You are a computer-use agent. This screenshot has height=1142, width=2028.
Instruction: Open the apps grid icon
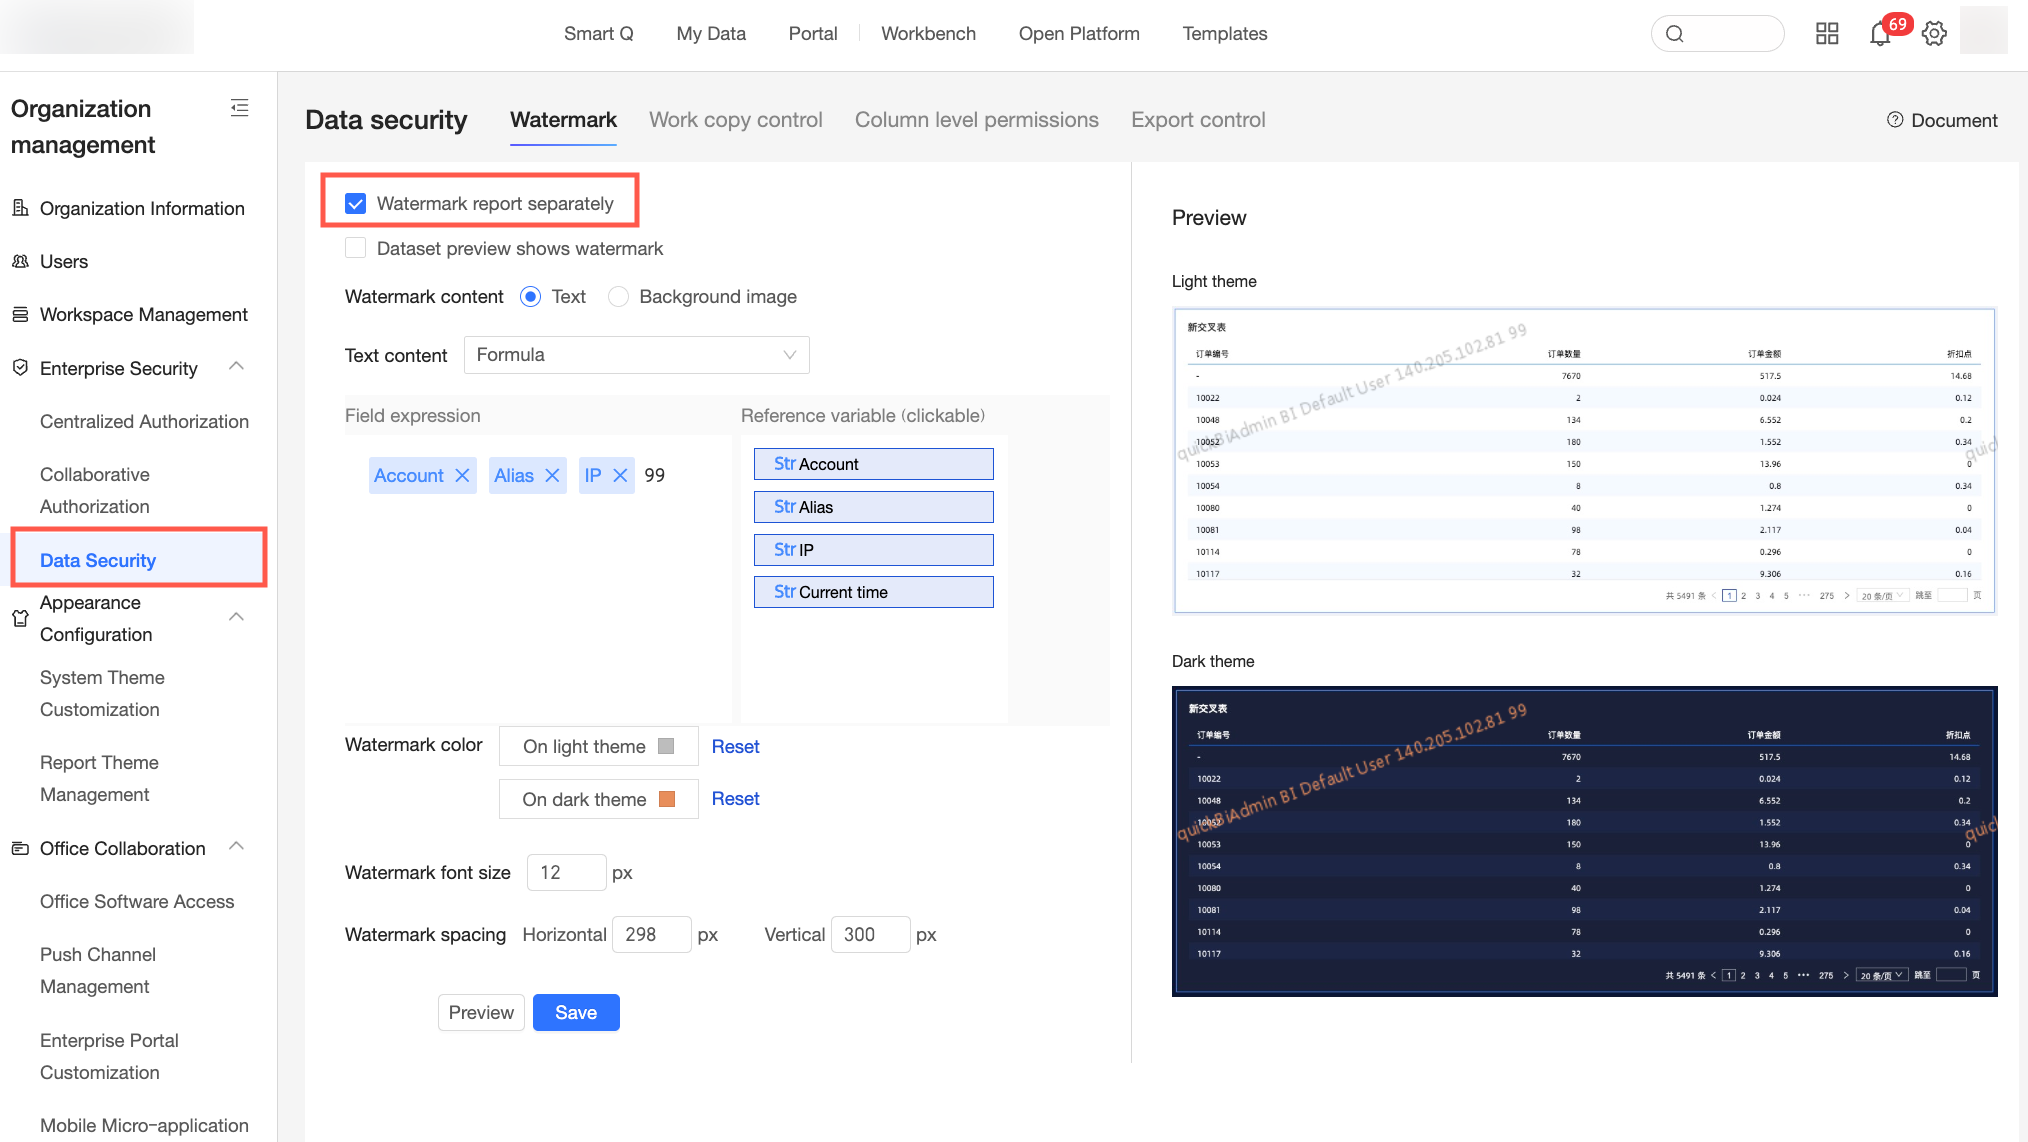point(1827,34)
